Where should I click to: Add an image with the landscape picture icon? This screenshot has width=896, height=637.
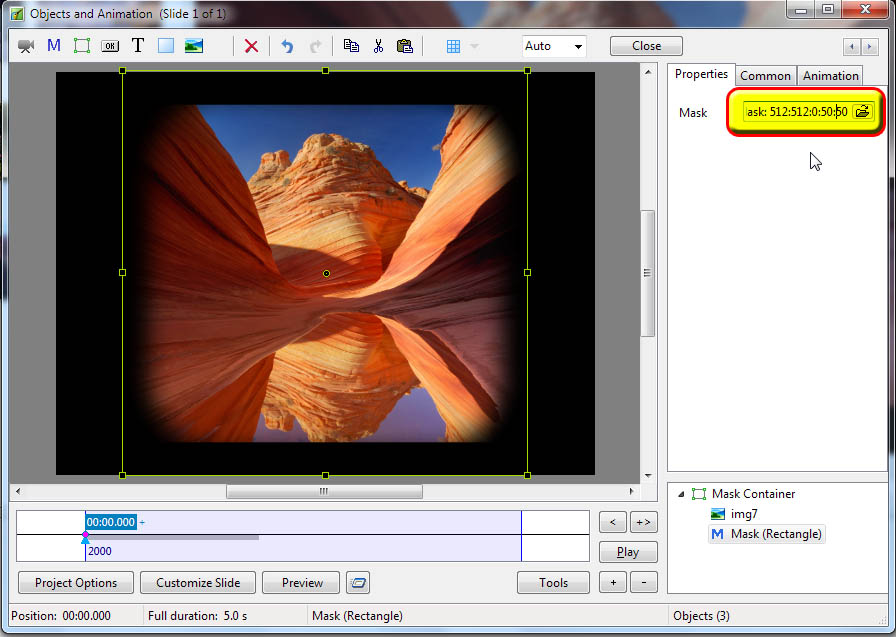coord(194,46)
